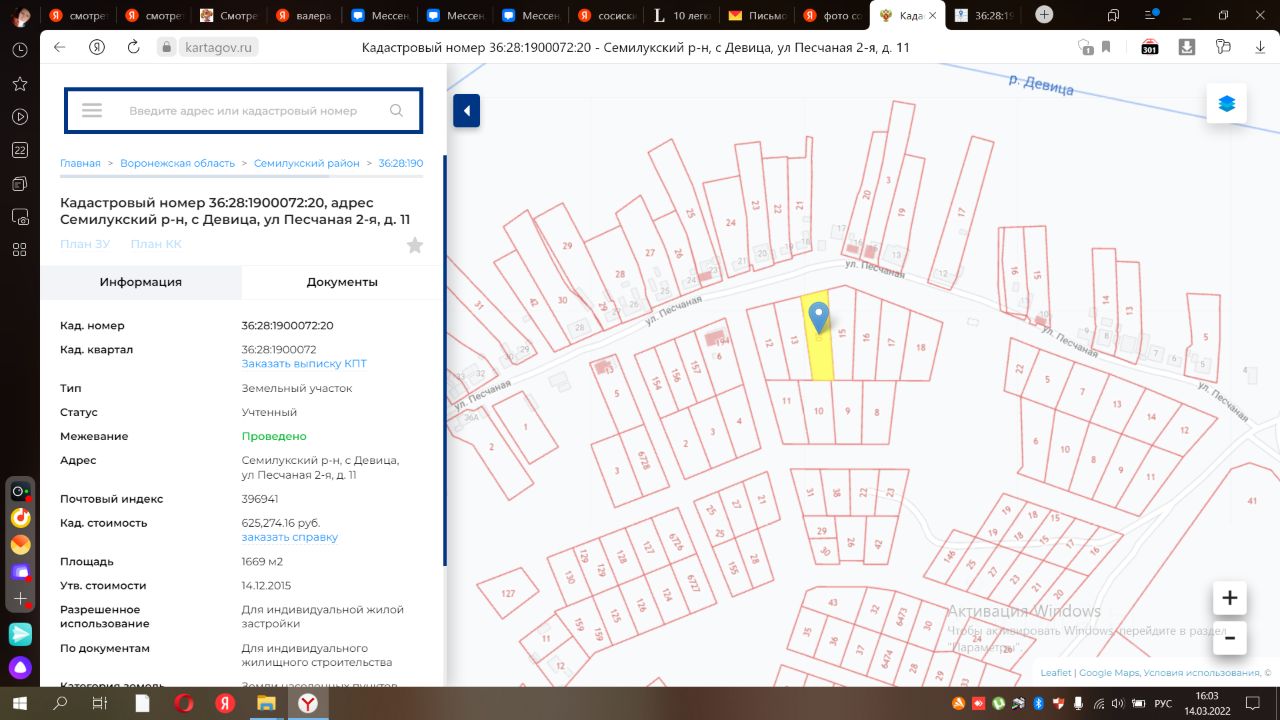This screenshot has width=1280, height=720.
Task: Click the magnifier search icon
Action: (x=397, y=111)
